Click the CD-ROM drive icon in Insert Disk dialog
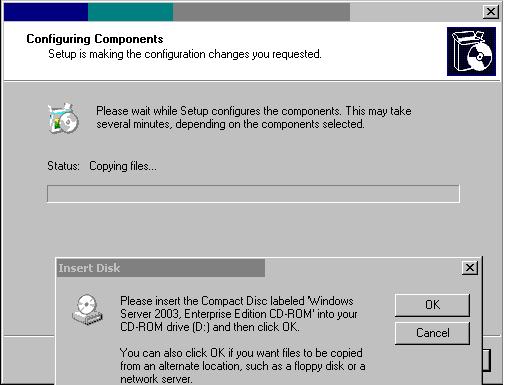The height and width of the screenshot is (385, 512). coord(87,309)
